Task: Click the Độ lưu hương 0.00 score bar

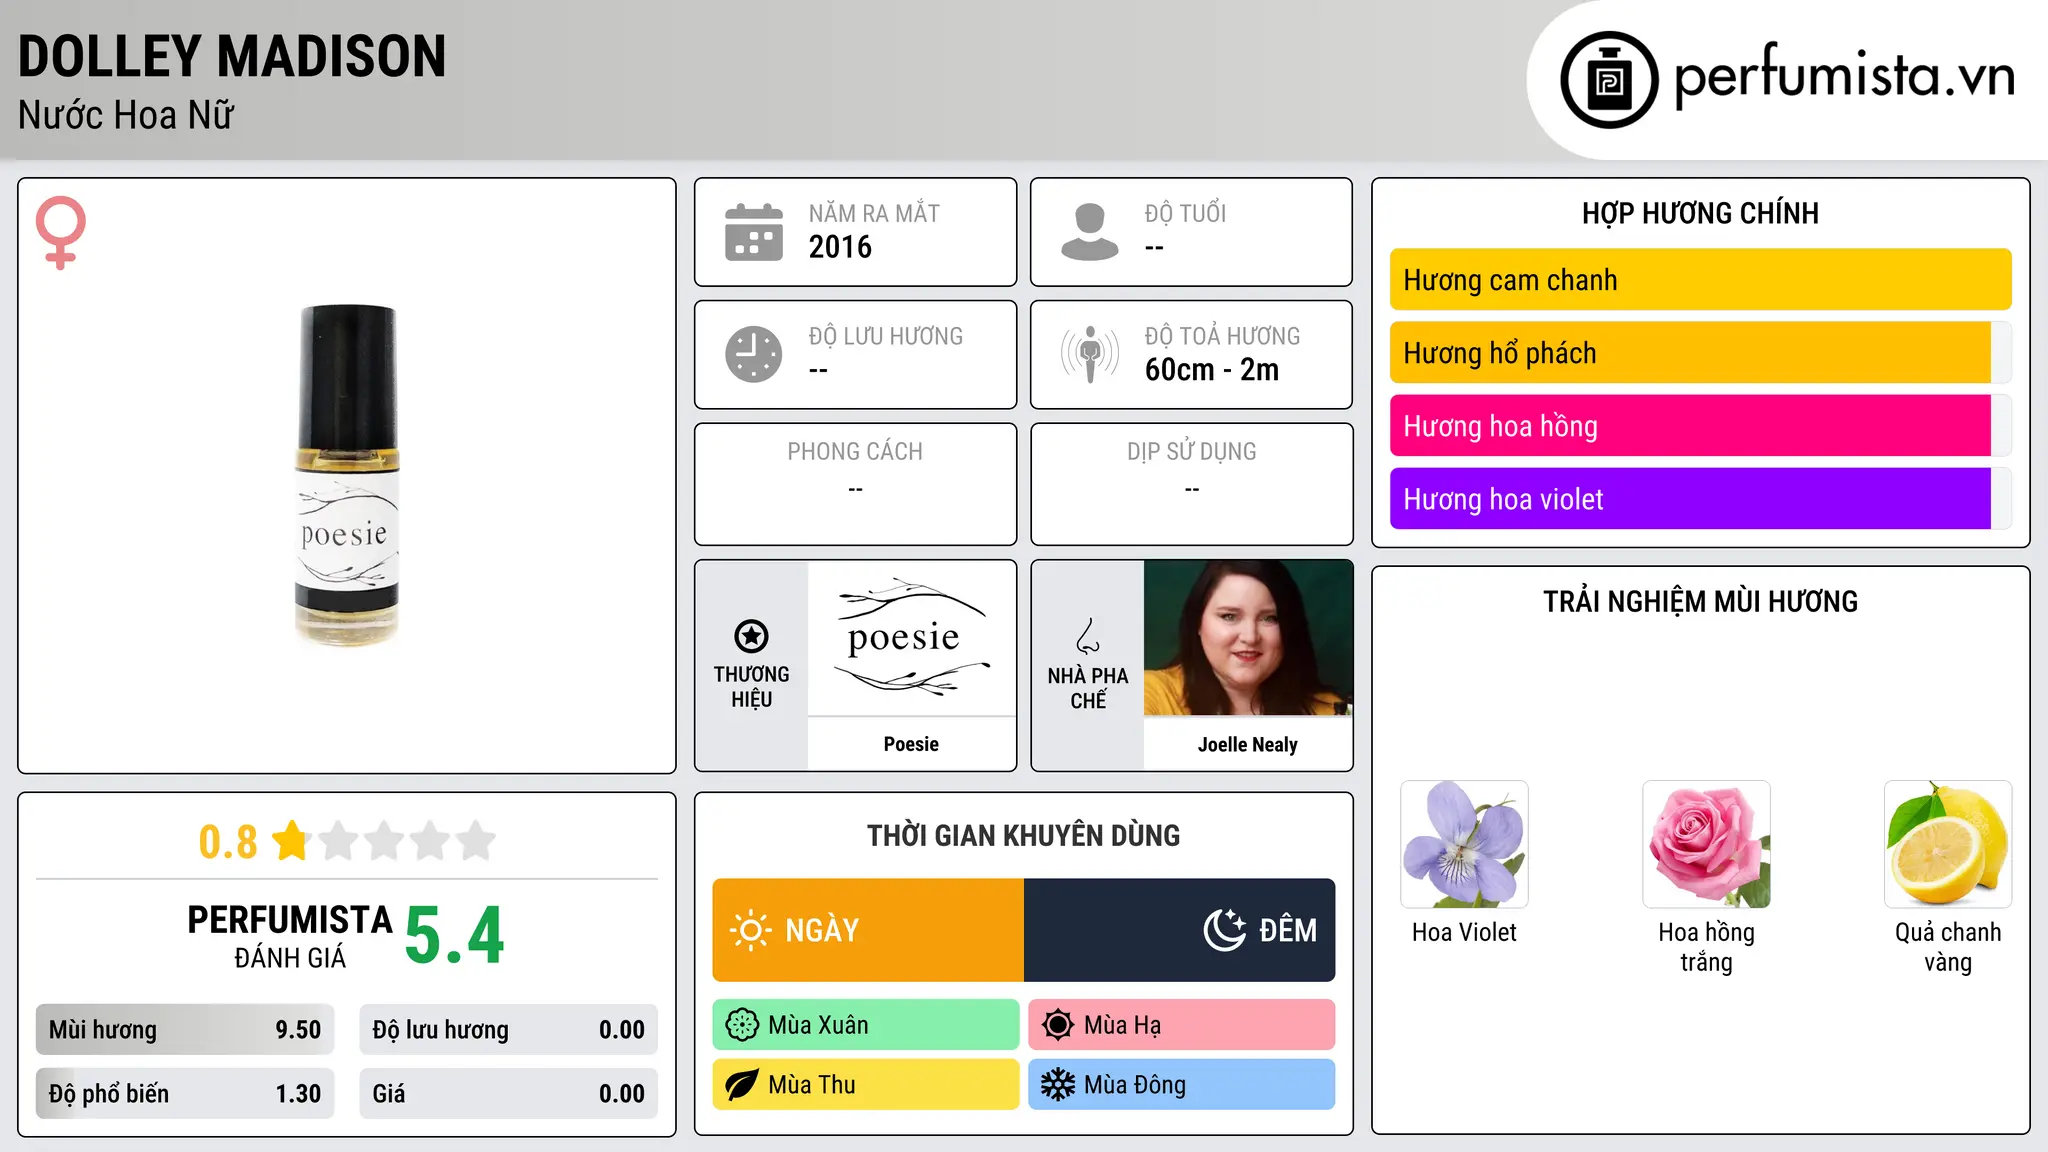Action: click(x=508, y=1030)
